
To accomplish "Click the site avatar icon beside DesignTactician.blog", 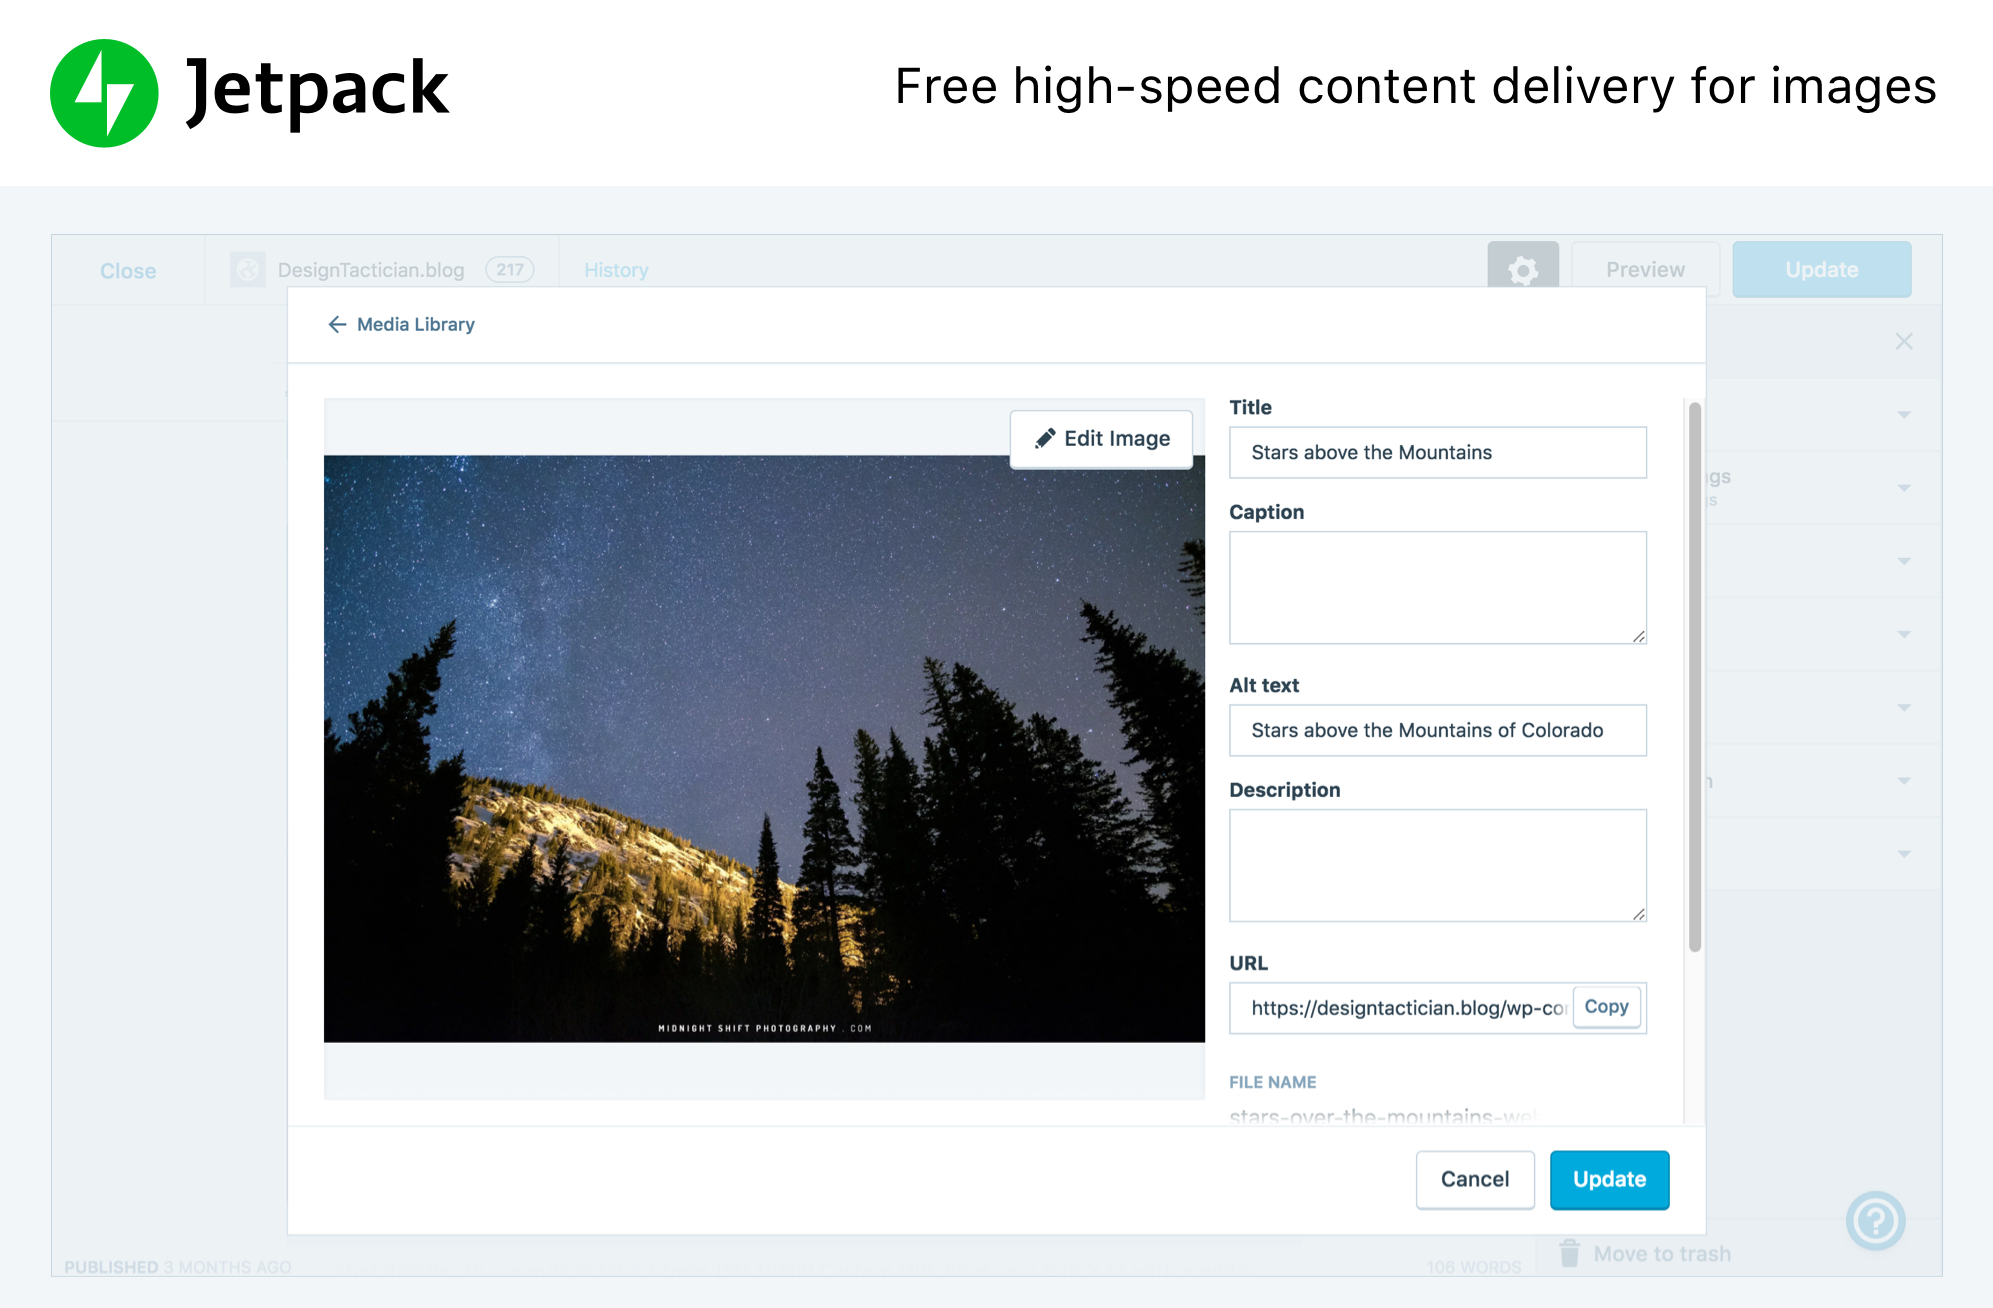I will 247,270.
